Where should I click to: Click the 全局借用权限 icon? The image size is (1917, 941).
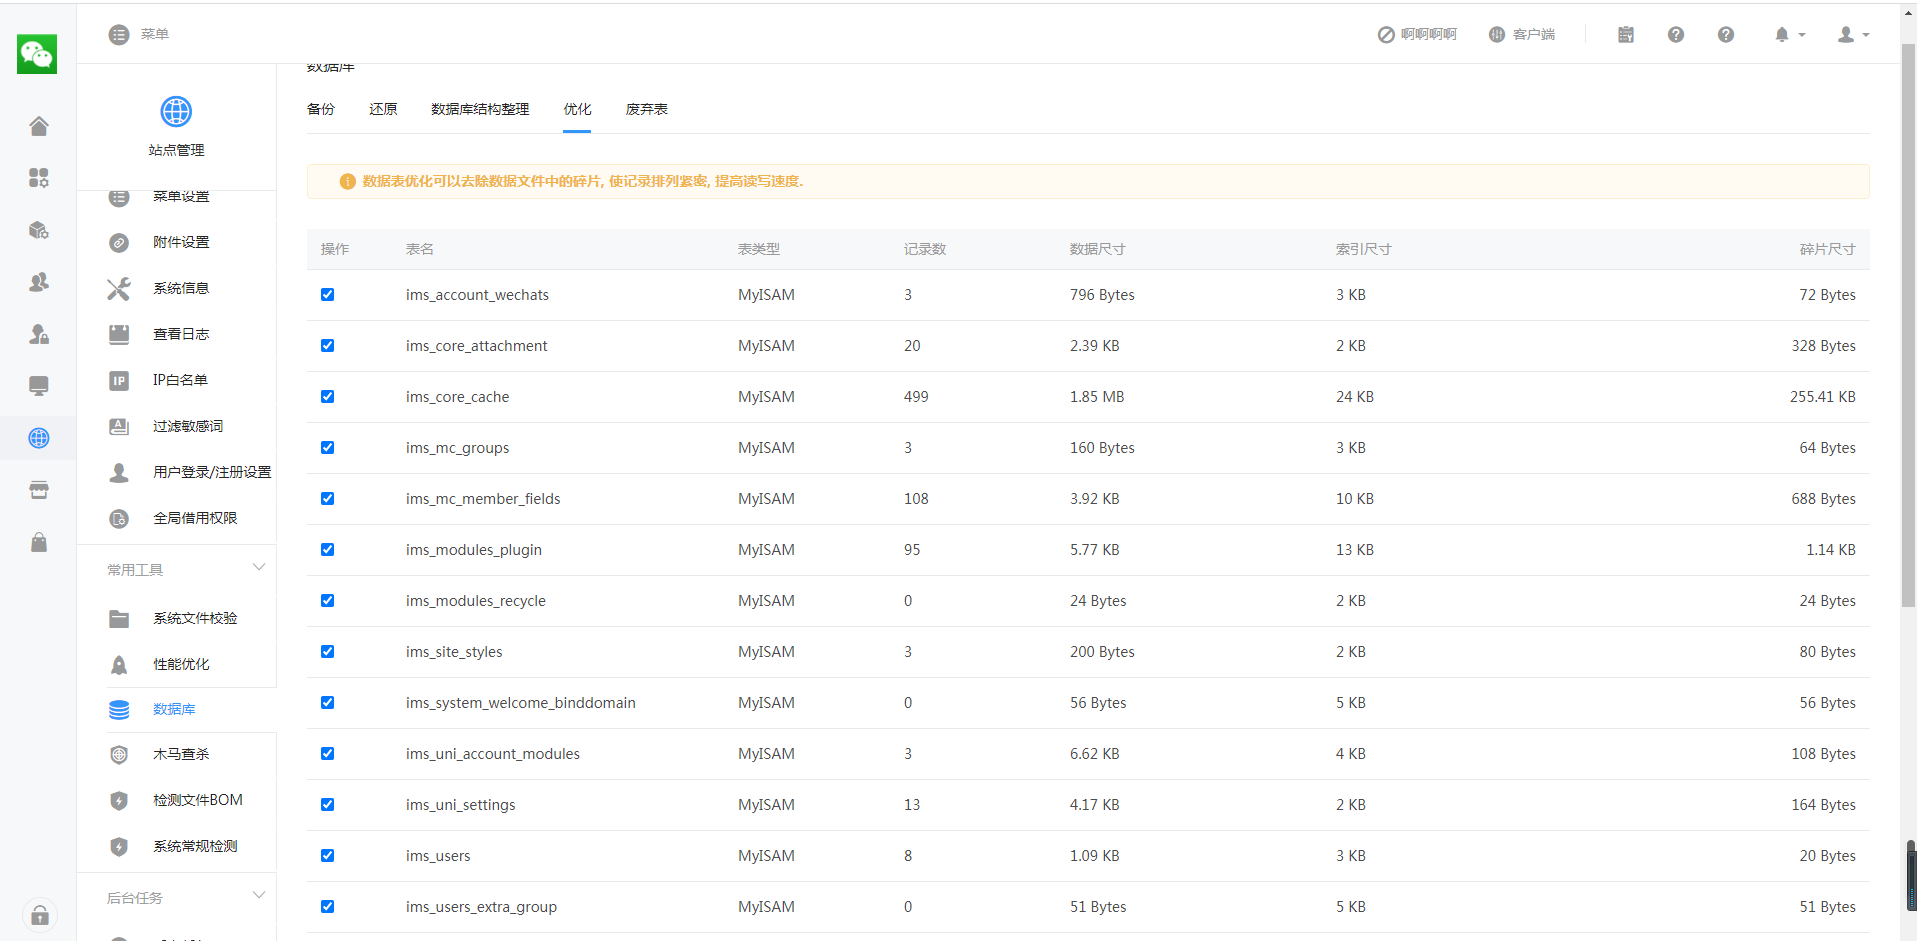119,518
